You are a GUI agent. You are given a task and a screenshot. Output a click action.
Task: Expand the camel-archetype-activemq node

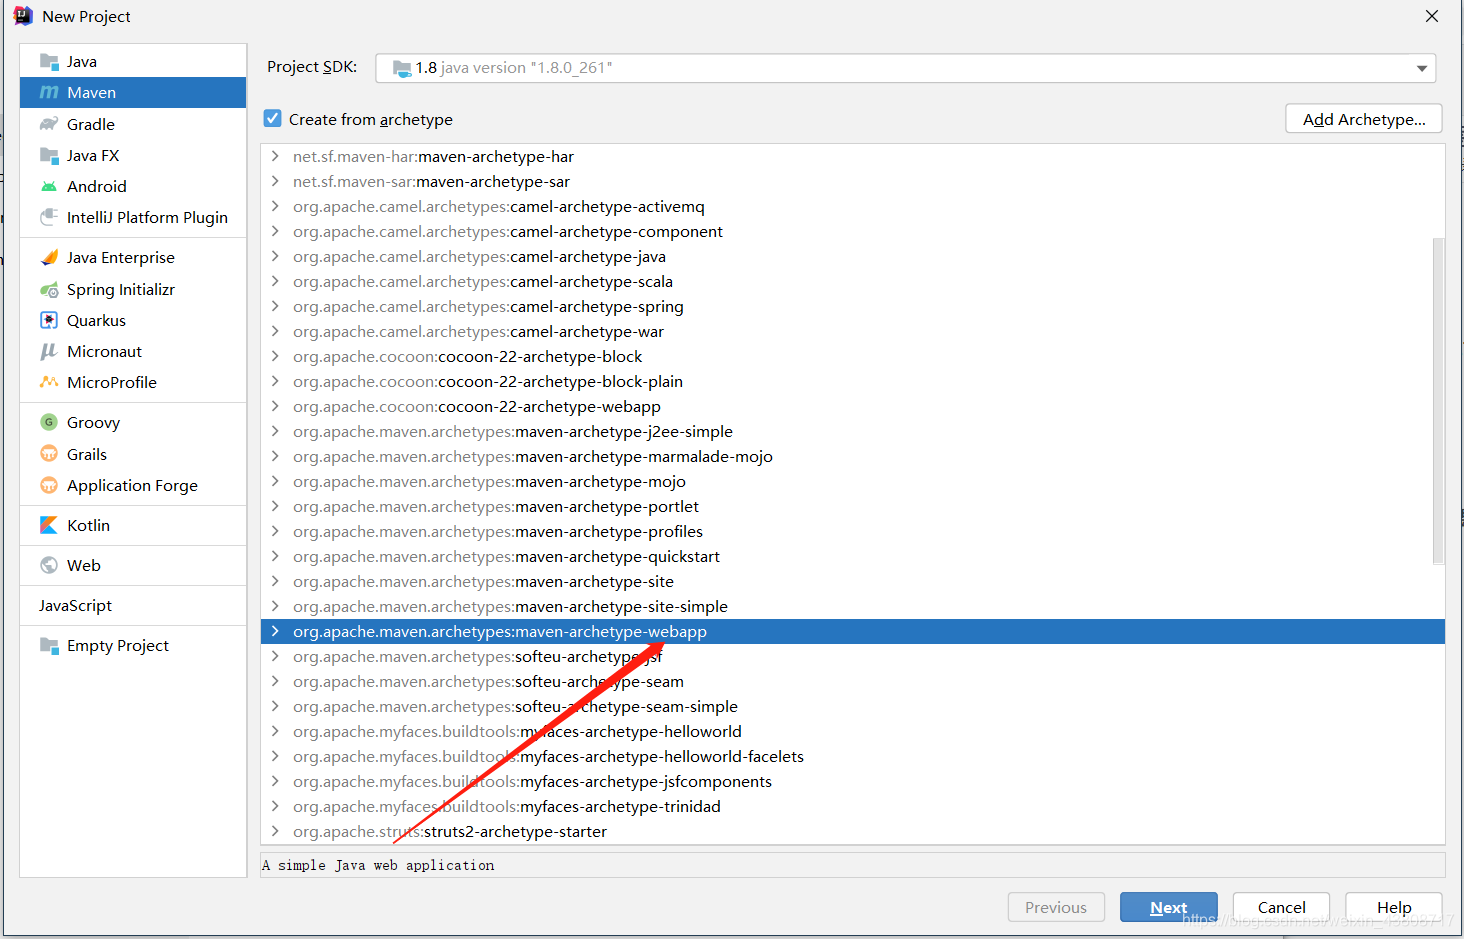click(x=275, y=206)
